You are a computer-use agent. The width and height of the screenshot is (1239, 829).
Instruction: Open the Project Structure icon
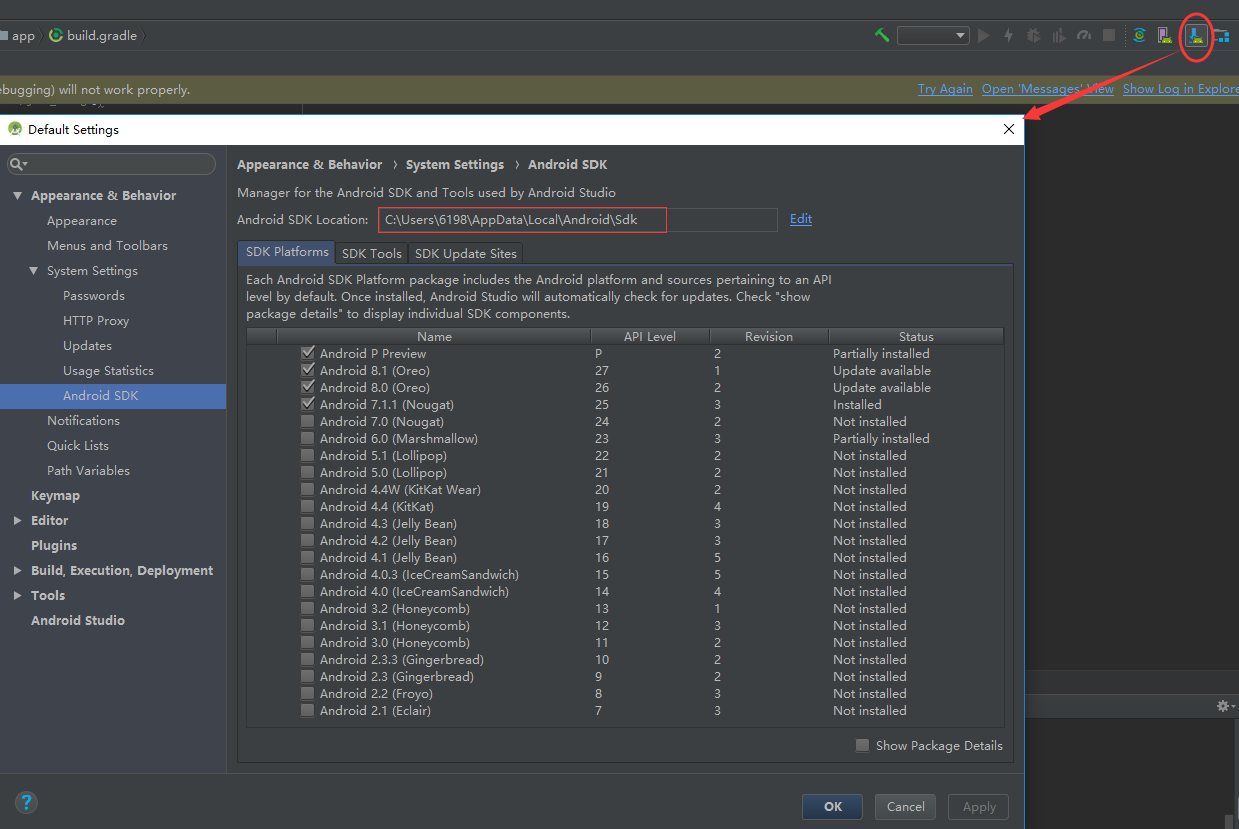click(x=1222, y=35)
